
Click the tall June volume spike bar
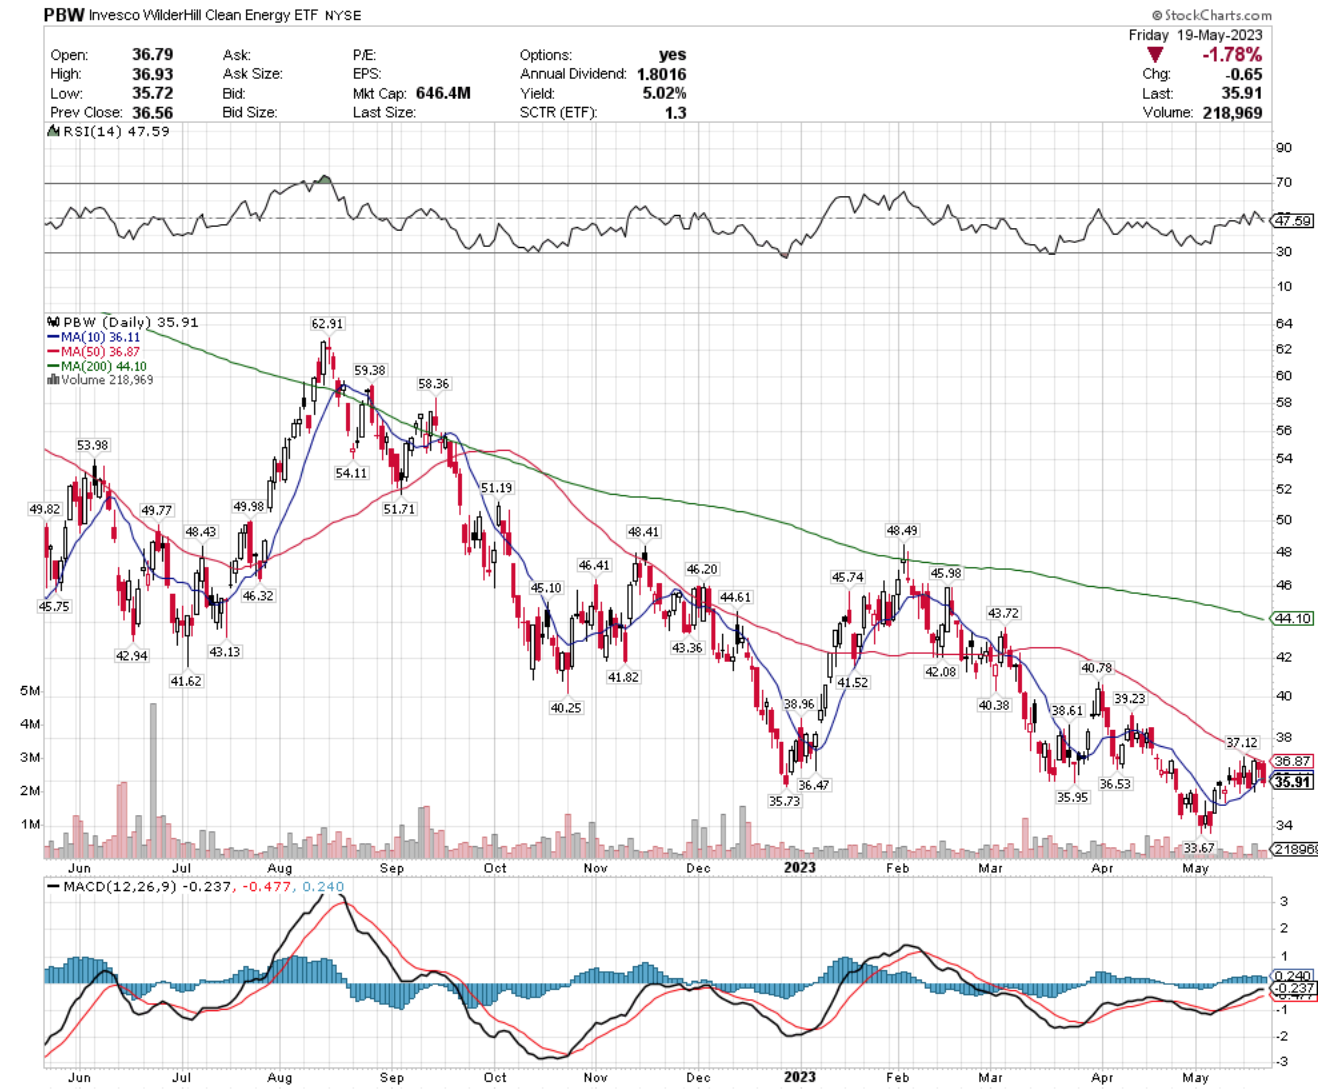(x=153, y=780)
